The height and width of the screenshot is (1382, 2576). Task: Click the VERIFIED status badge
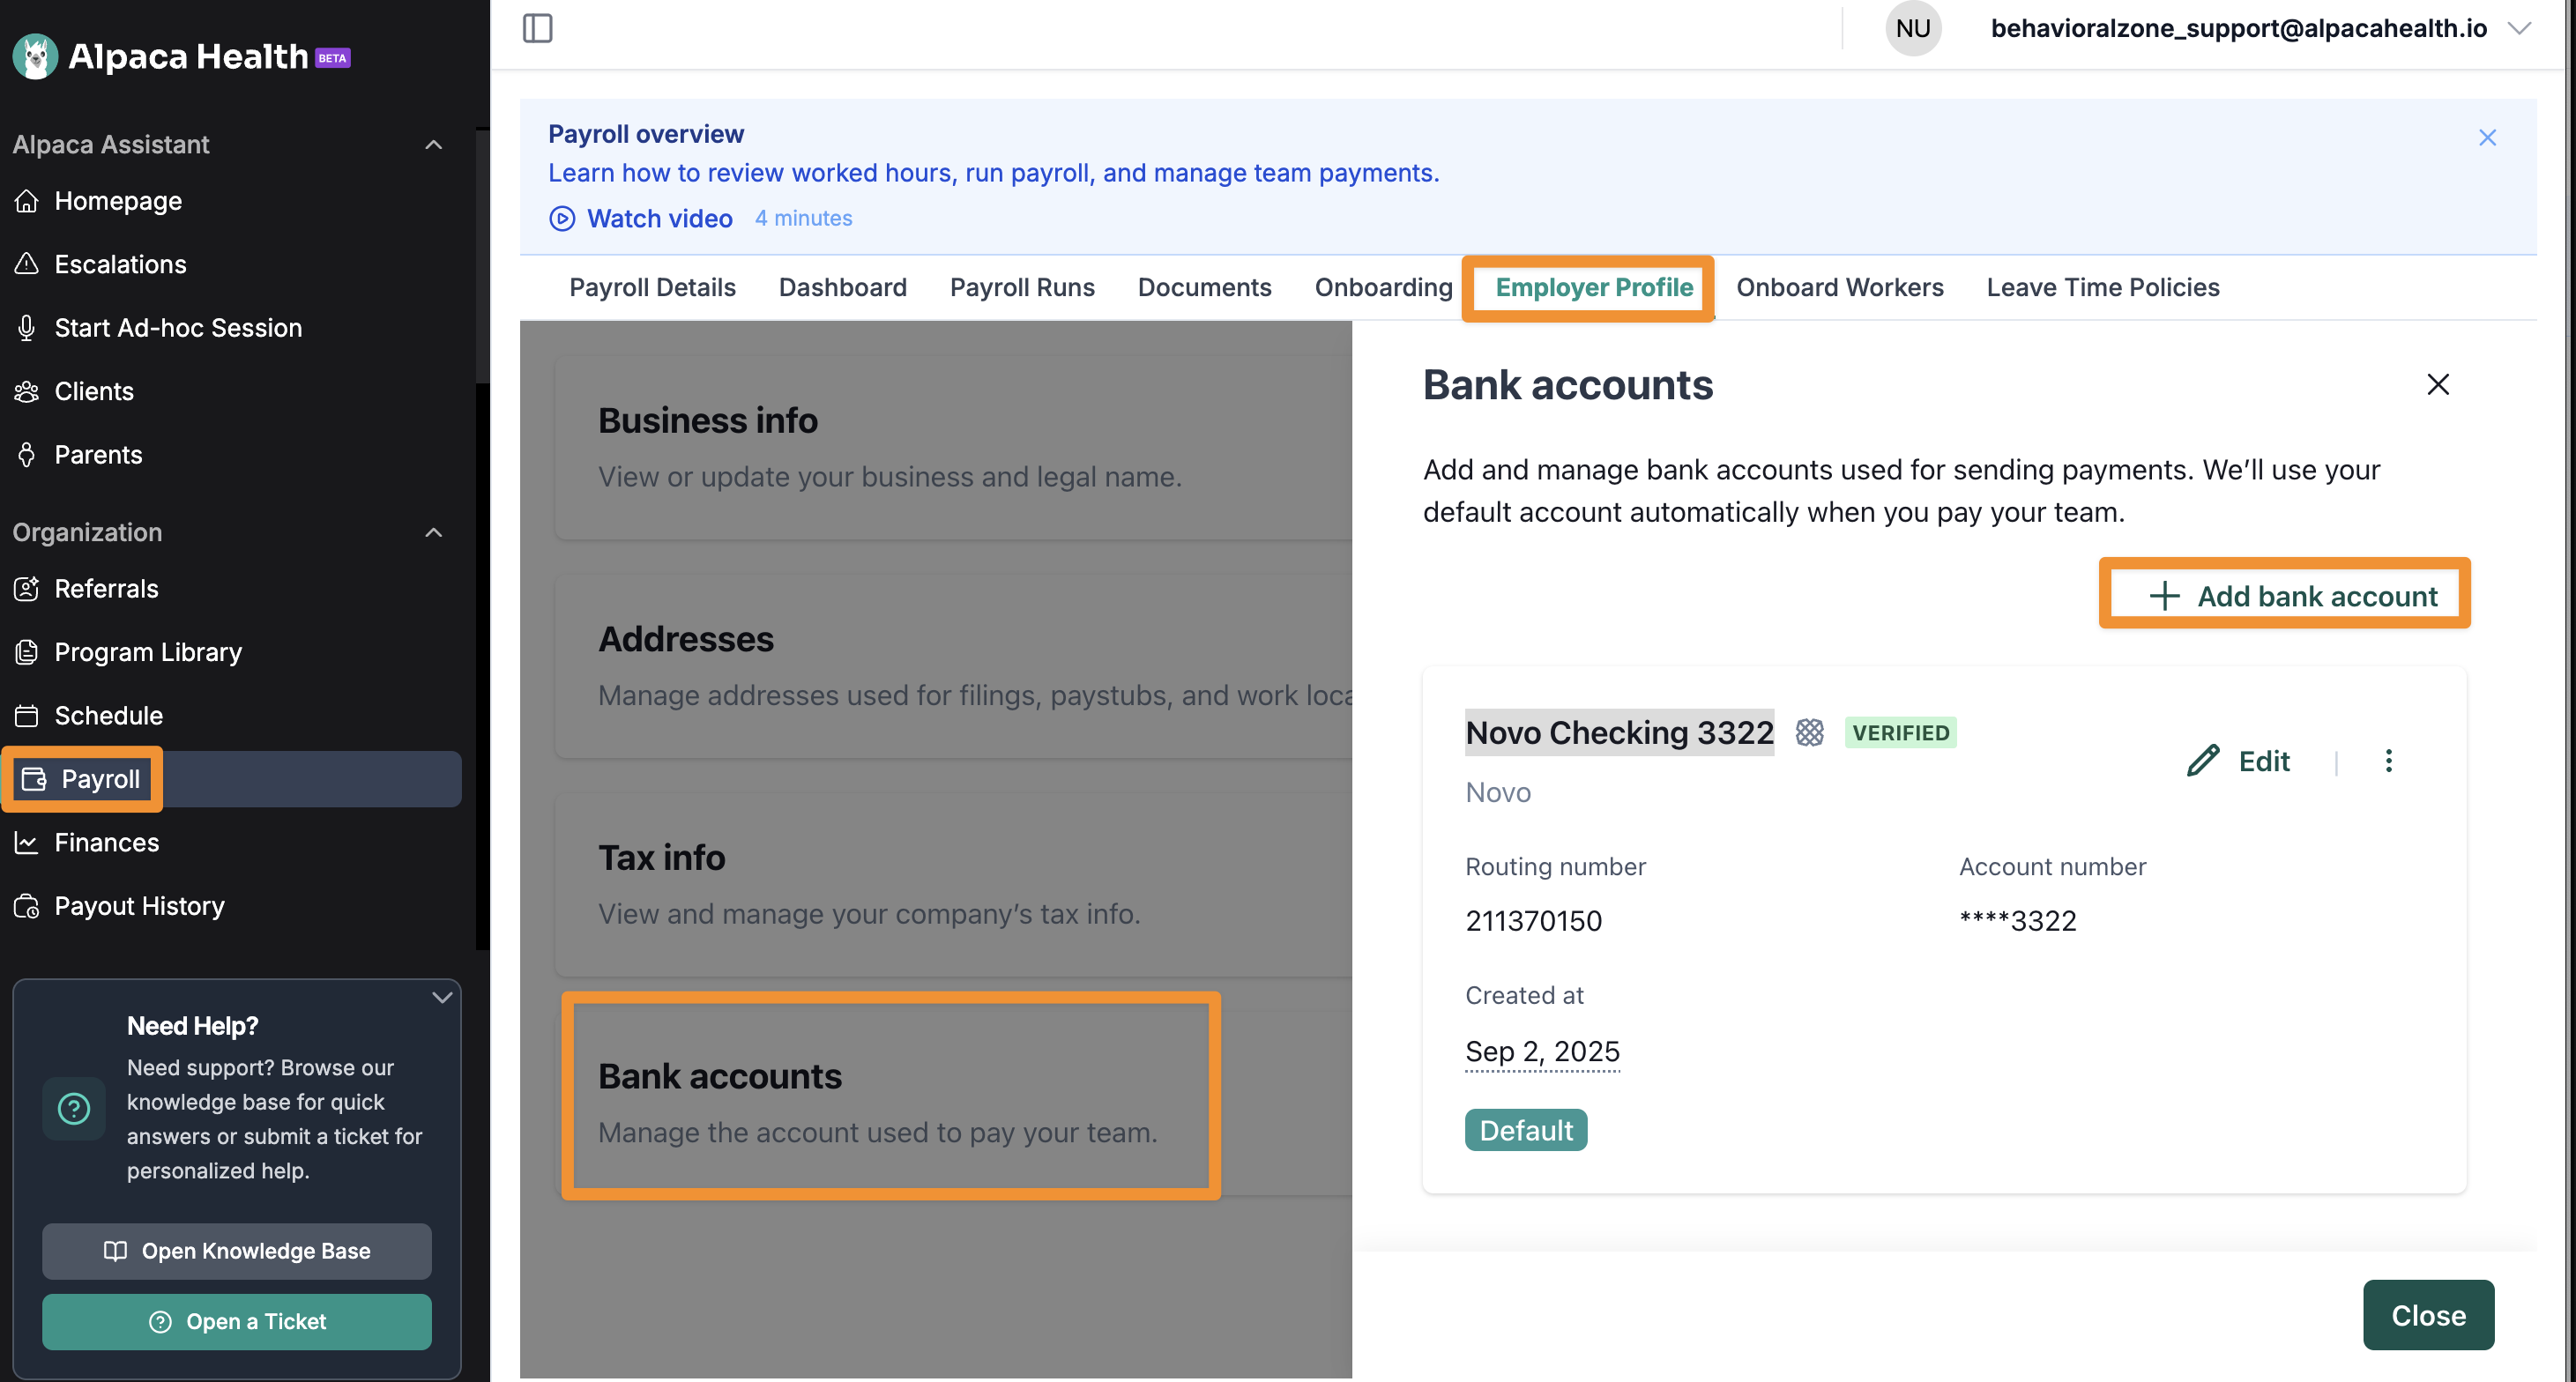[1900, 733]
